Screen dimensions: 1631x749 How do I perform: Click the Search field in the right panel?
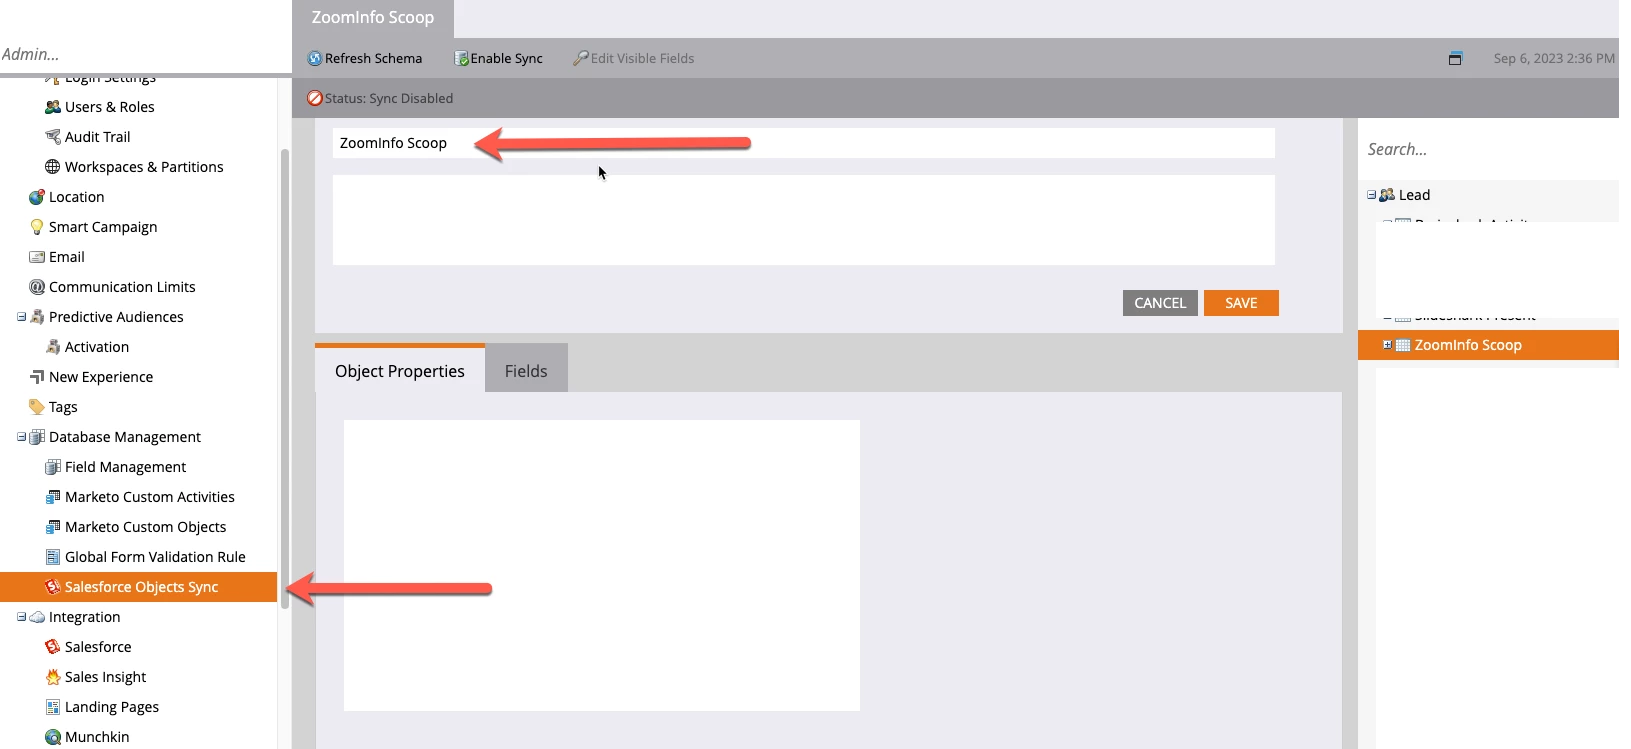(x=1488, y=149)
